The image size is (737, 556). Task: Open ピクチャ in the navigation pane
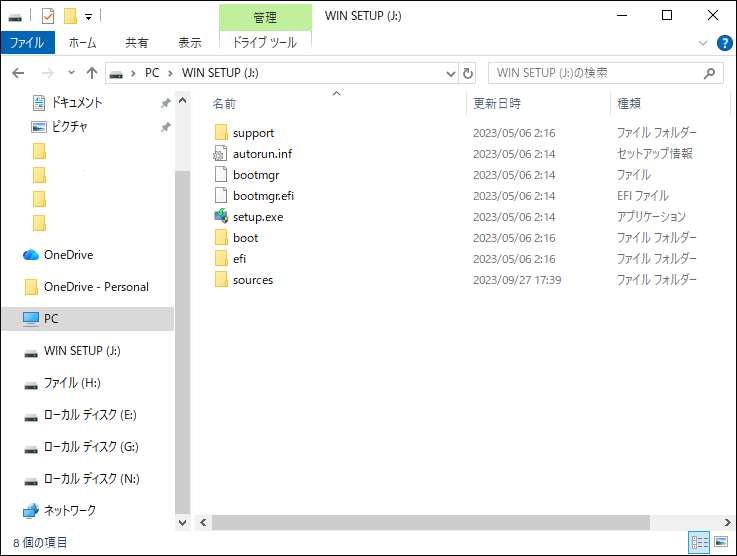pyautogui.click(x=70, y=126)
